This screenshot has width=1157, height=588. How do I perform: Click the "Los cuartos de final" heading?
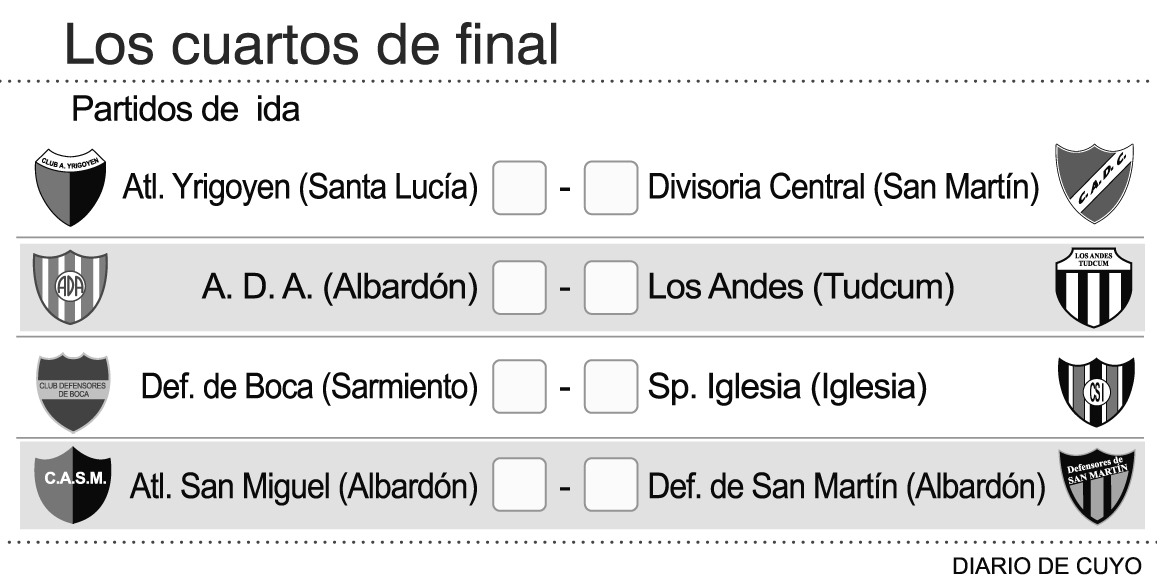click(310, 43)
